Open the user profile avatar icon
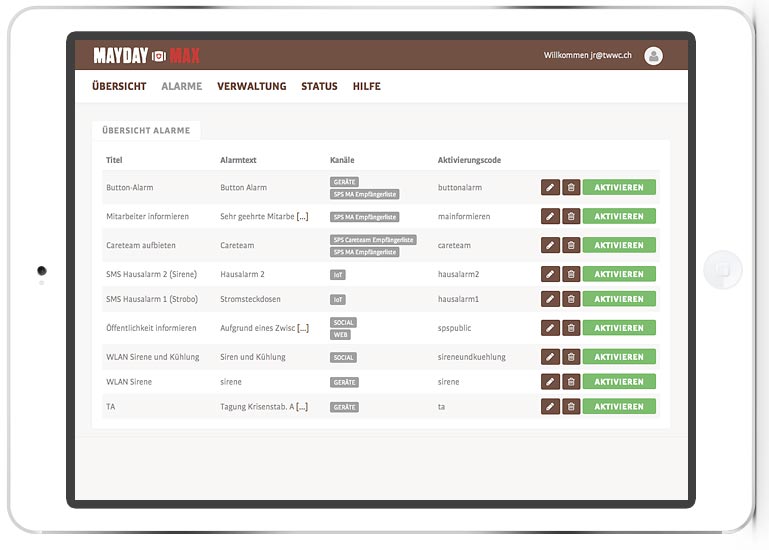Image resolution: width=769 pixels, height=550 pixels. (654, 56)
